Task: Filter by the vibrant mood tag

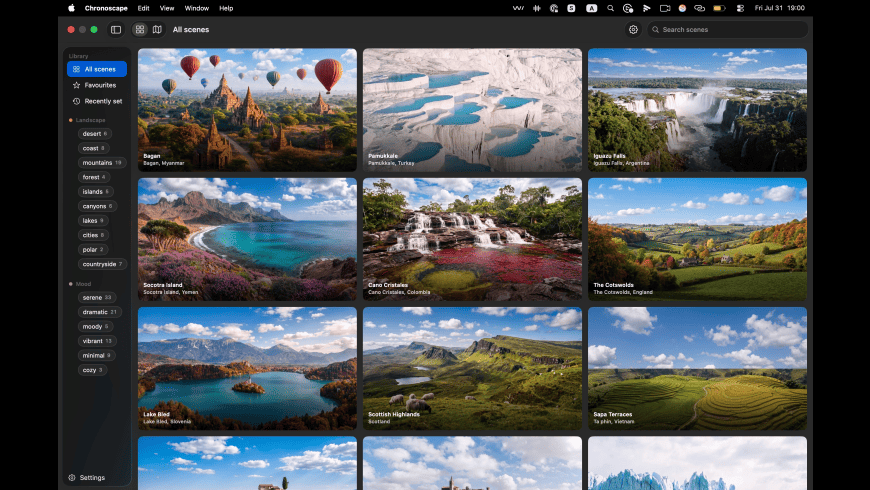Action: click(x=97, y=341)
